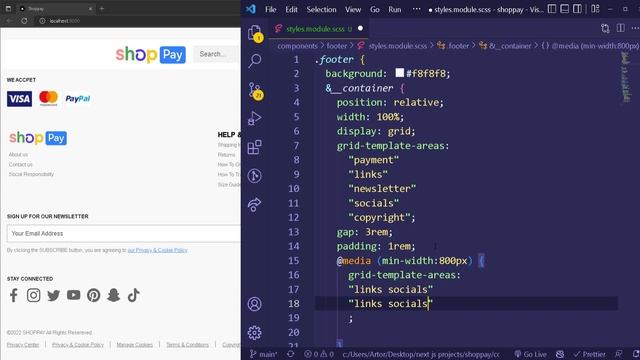
Task: Click the notifications bell in status bar
Action: 636,354
